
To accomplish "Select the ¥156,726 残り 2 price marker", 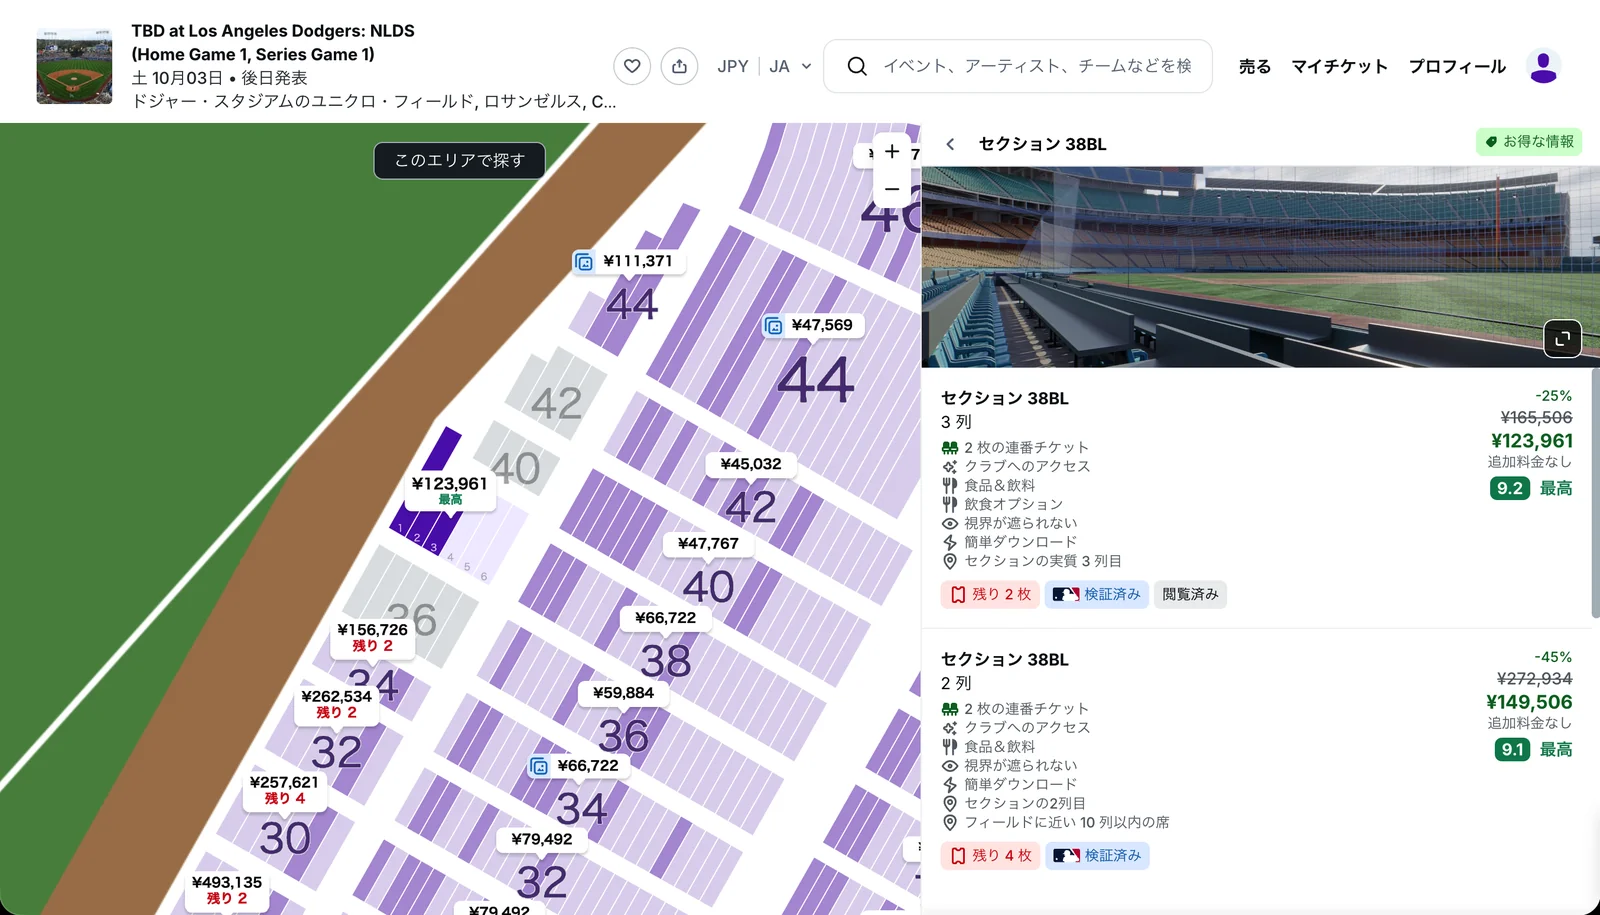I will point(372,637).
